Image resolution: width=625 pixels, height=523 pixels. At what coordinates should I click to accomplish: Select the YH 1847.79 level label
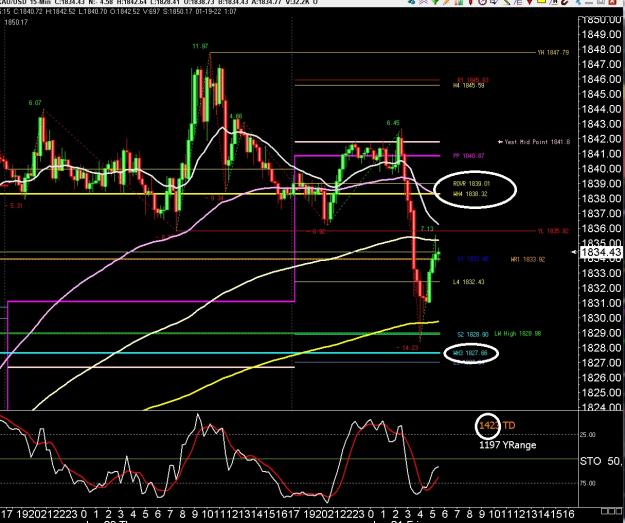tap(553, 53)
